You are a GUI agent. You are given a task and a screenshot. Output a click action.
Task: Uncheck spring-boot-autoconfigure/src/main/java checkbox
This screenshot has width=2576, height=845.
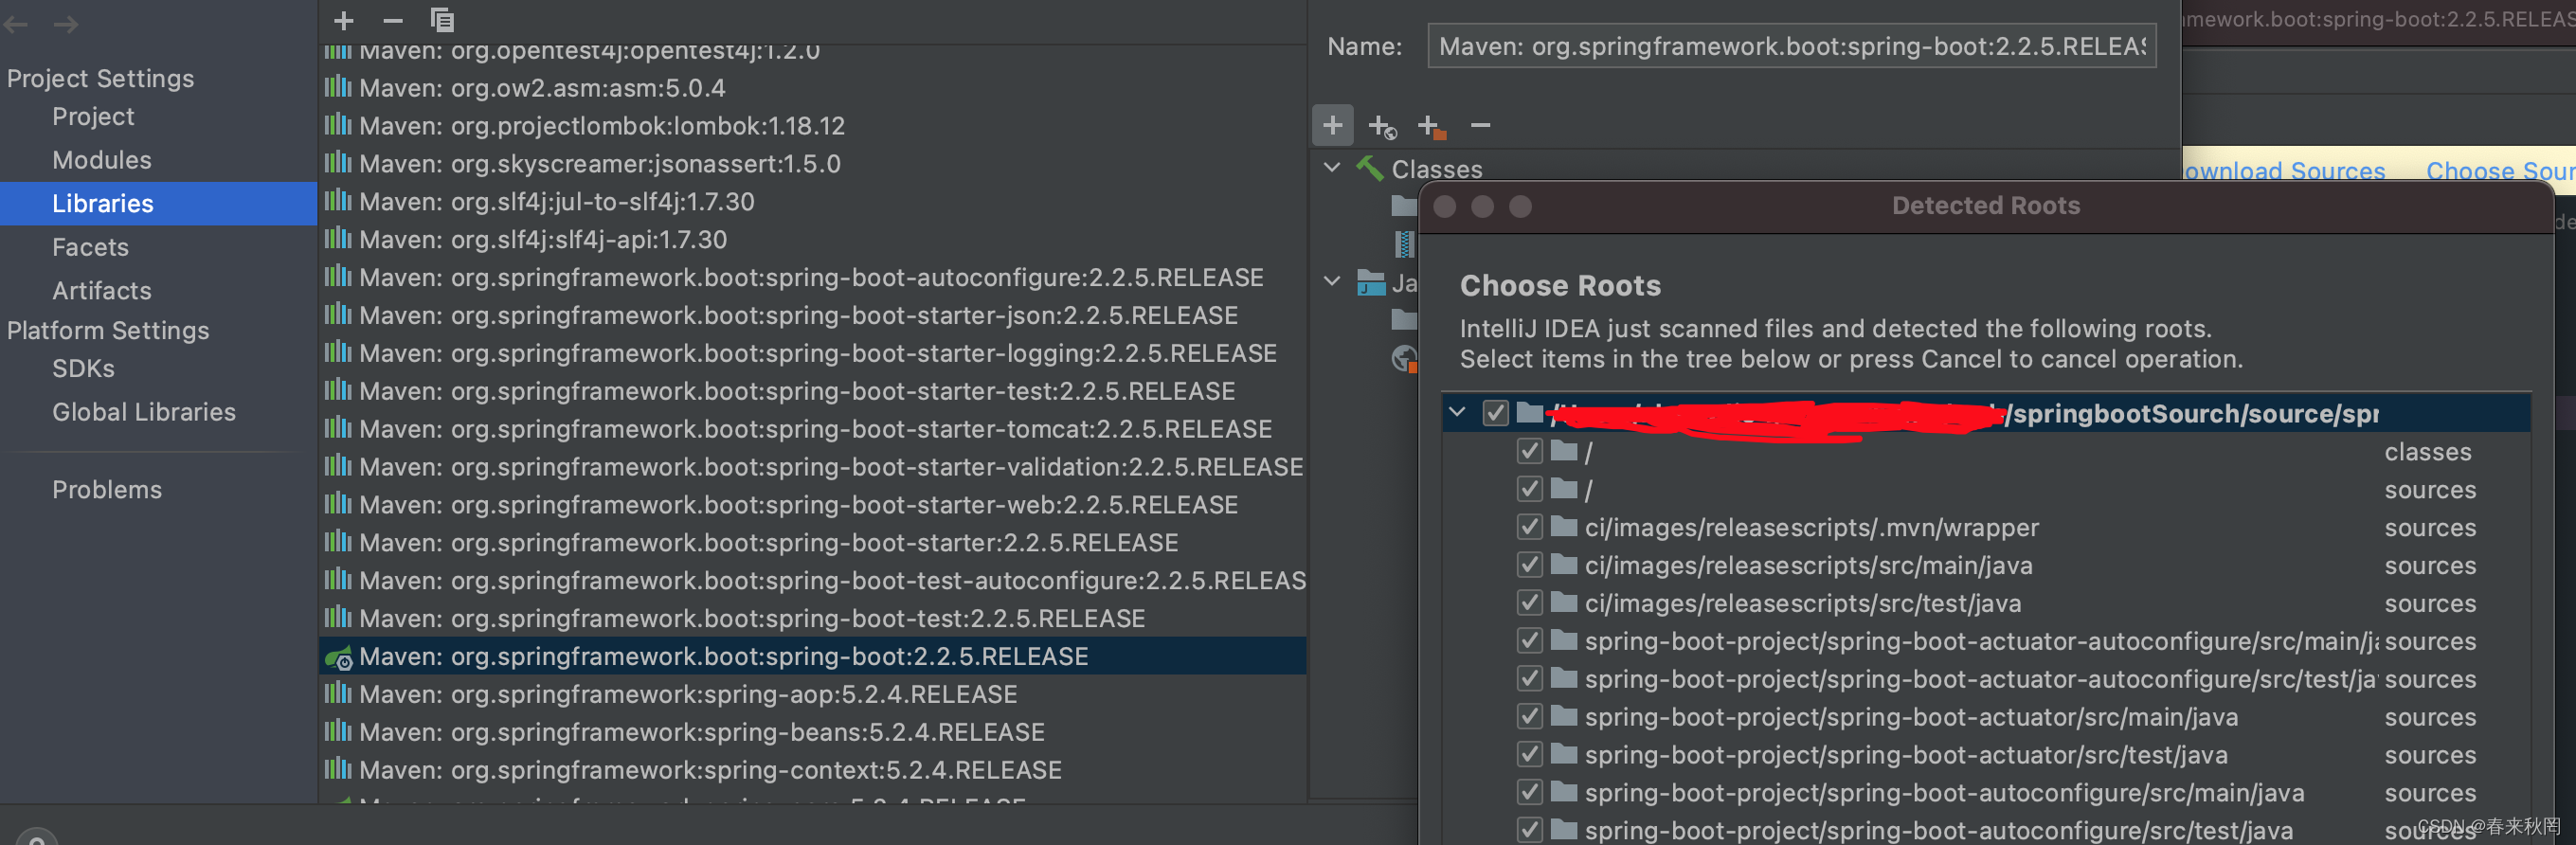point(1529,793)
